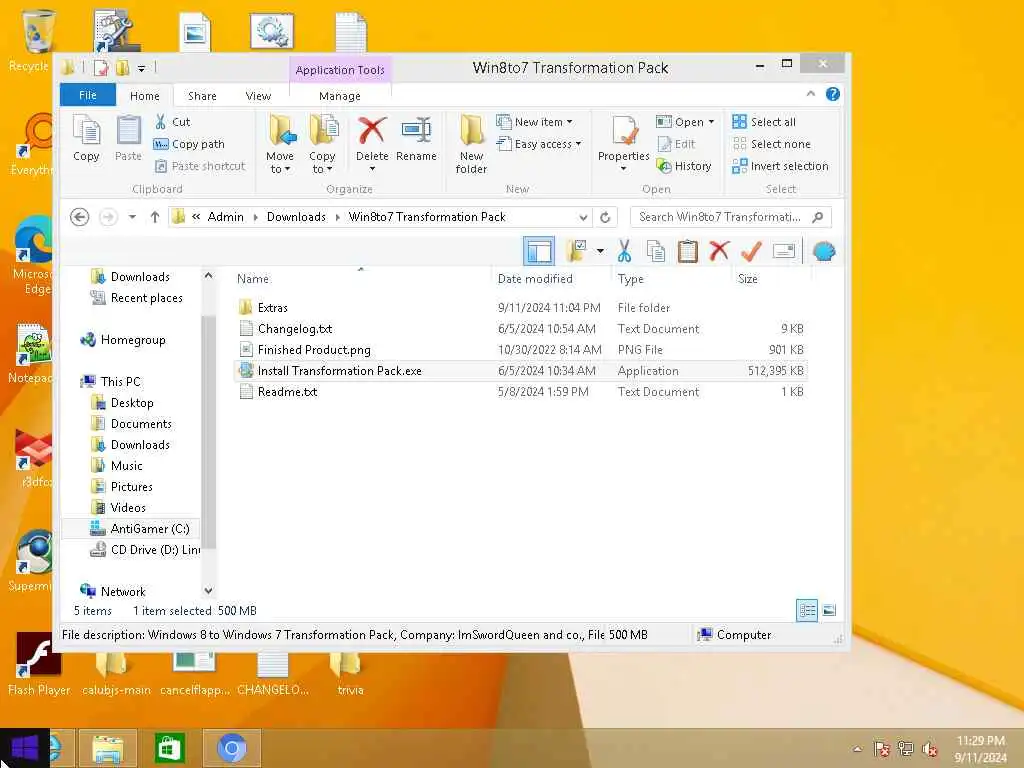Minimize the ribbon with the chevron
This screenshot has height=768, width=1024.
point(810,94)
